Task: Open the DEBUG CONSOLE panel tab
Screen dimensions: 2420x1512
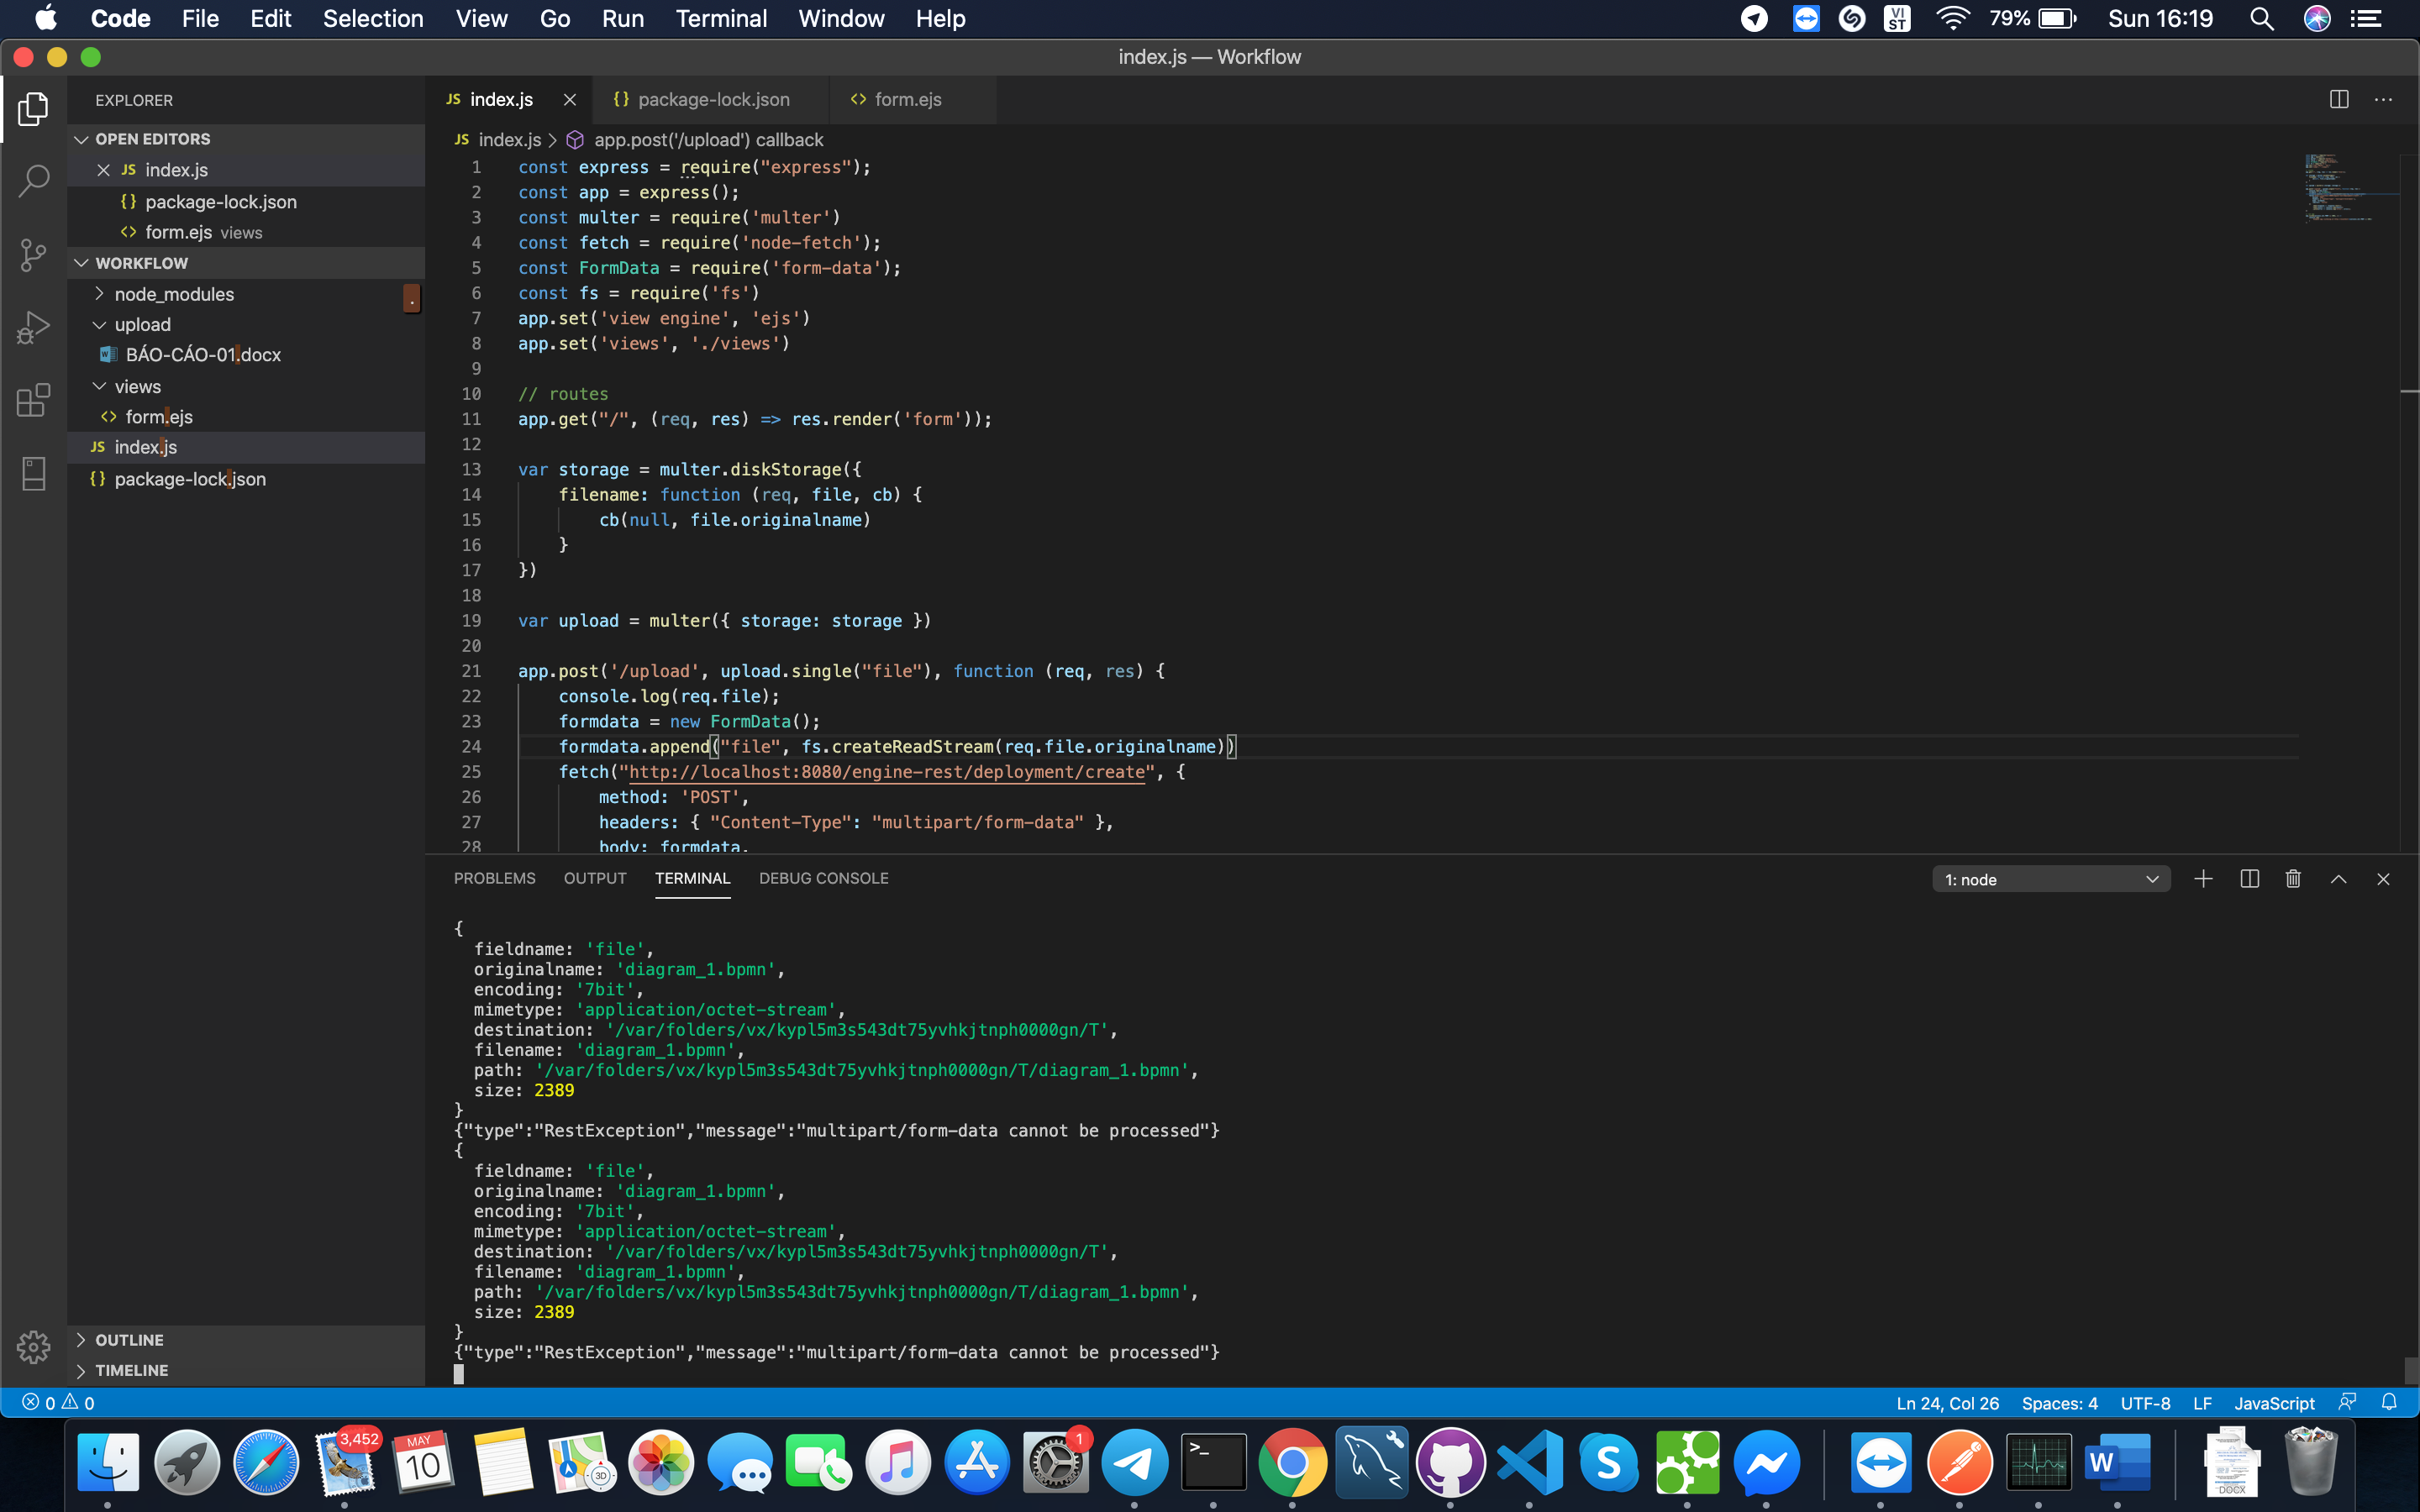Action: pyautogui.click(x=823, y=878)
